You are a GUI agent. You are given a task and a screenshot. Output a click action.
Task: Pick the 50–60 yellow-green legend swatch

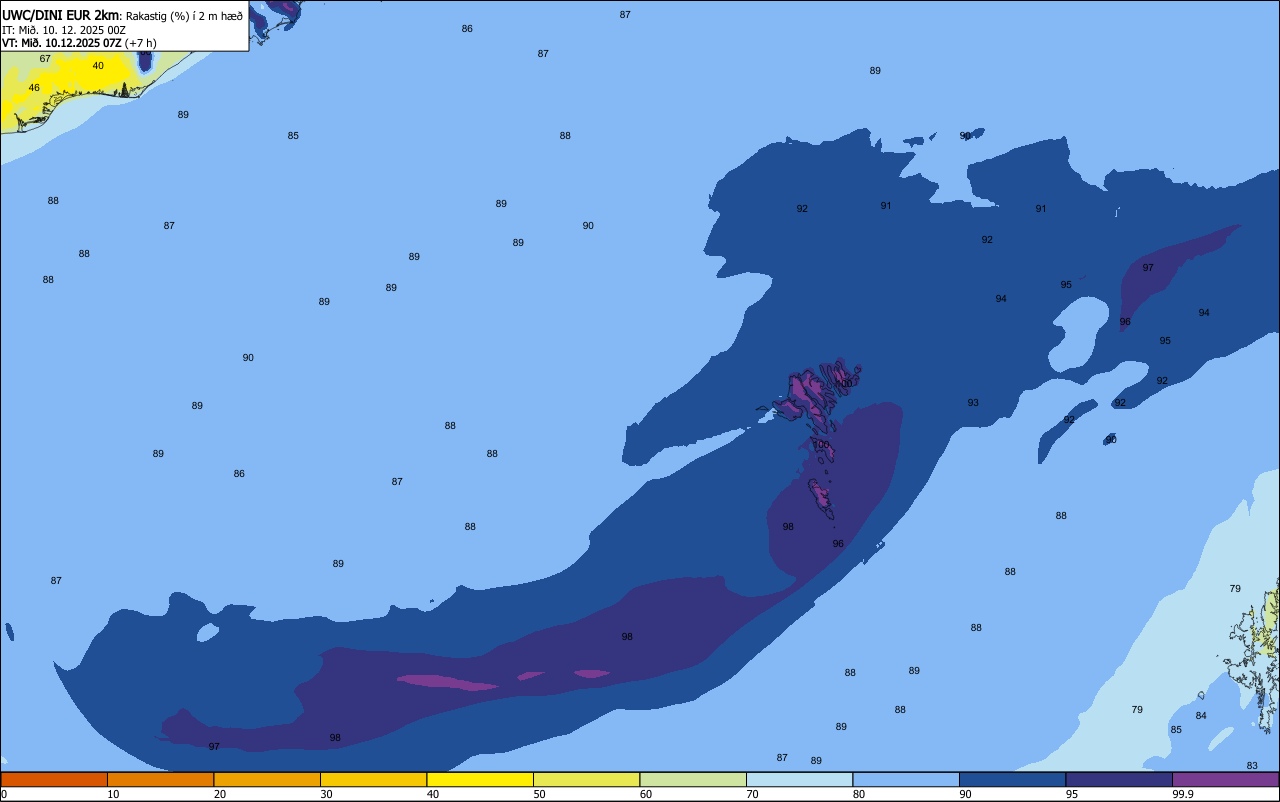(586, 779)
